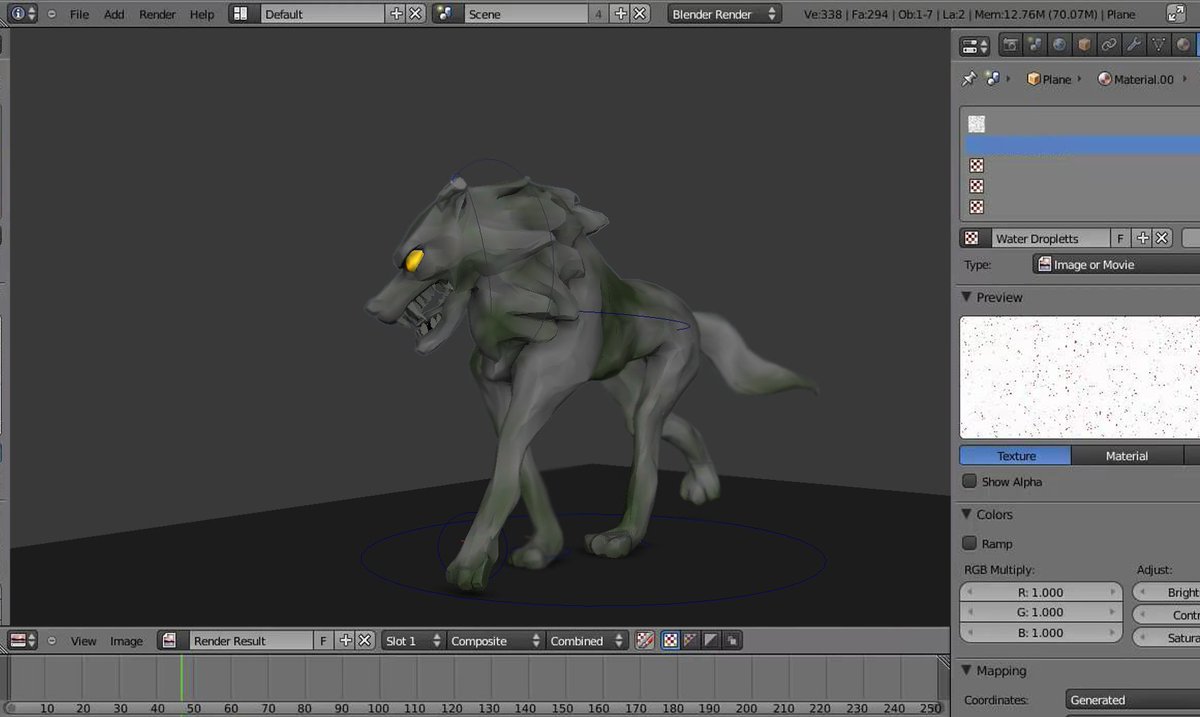Add a new screen layout next to Default
This screenshot has height=717, width=1200.
coord(396,14)
